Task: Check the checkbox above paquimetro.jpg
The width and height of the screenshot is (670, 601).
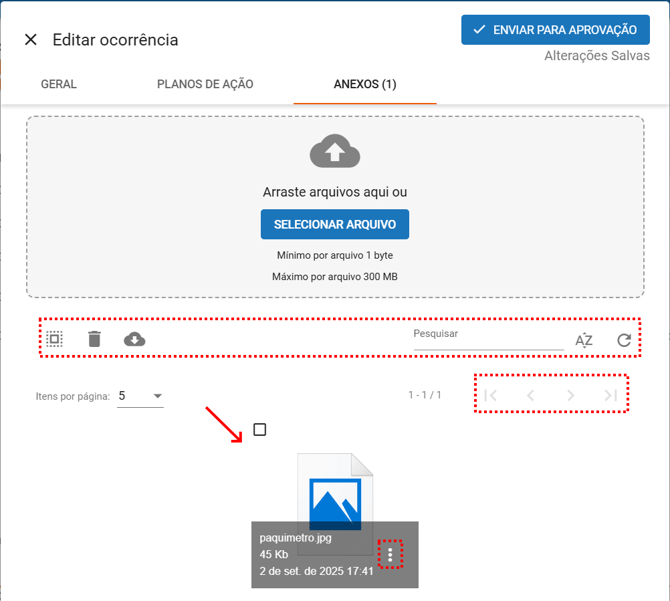Action: pyautogui.click(x=260, y=430)
